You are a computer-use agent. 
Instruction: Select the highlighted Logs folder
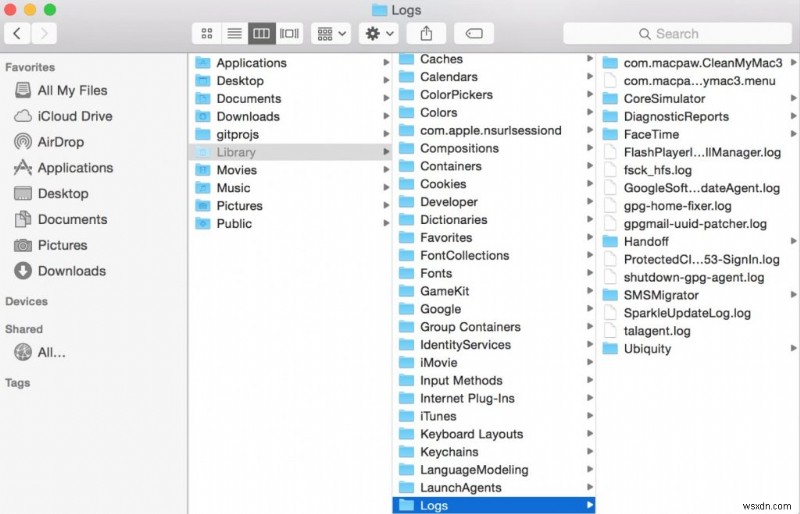[494, 505]
